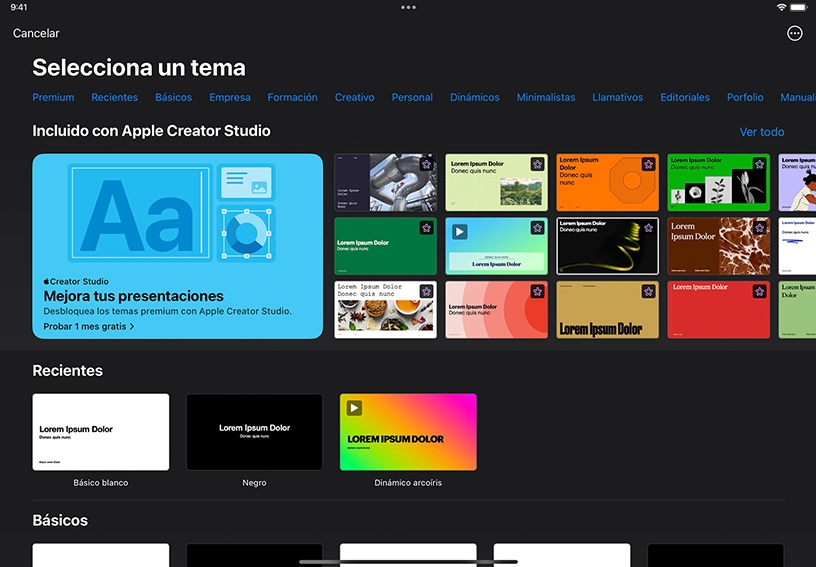
Task: Jump to the Porfolio category
Action: pos(745,97)
